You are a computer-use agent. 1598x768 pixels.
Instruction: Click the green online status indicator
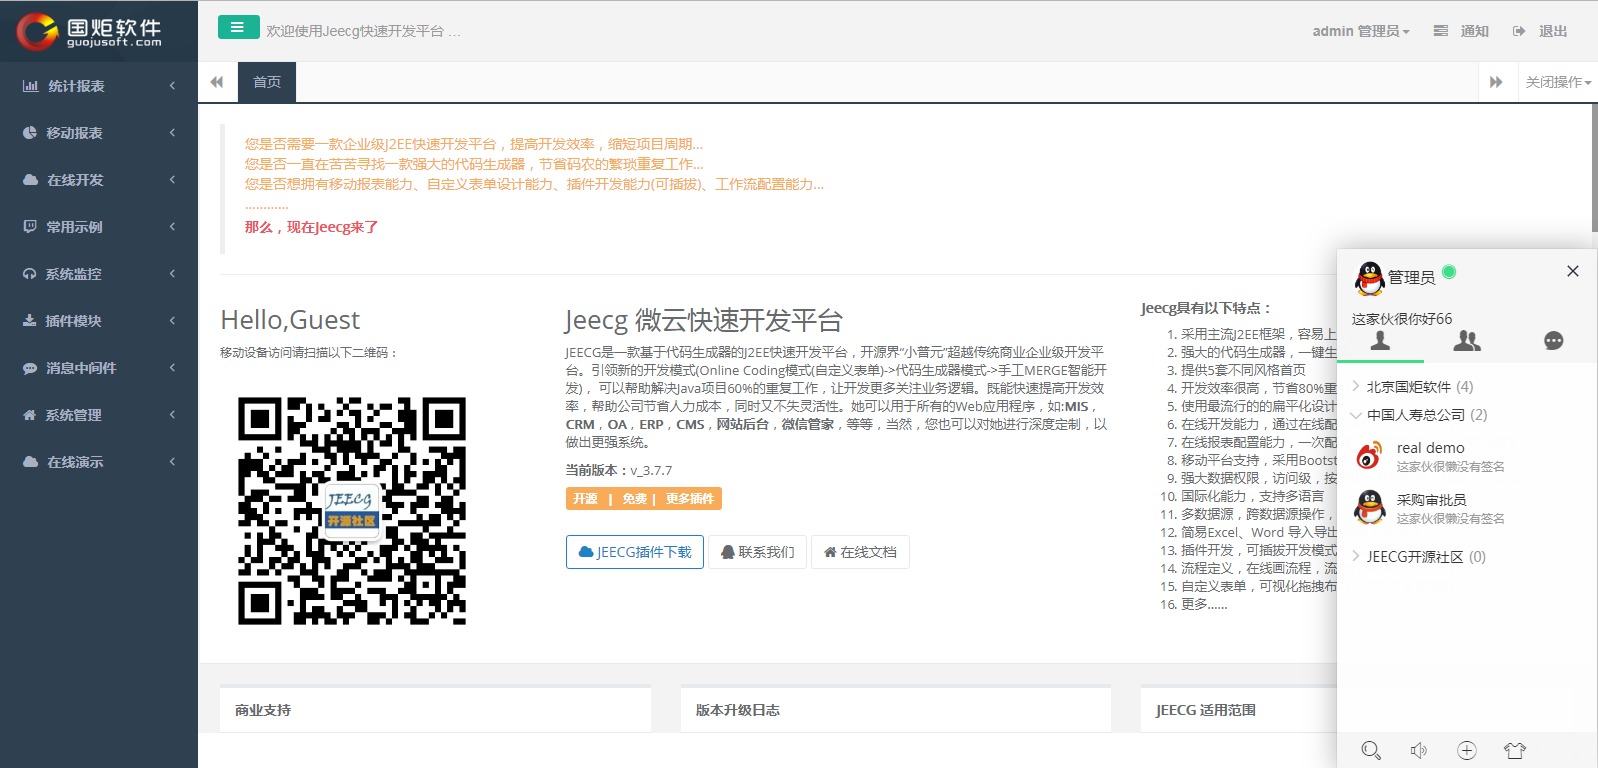[1449, 272]
